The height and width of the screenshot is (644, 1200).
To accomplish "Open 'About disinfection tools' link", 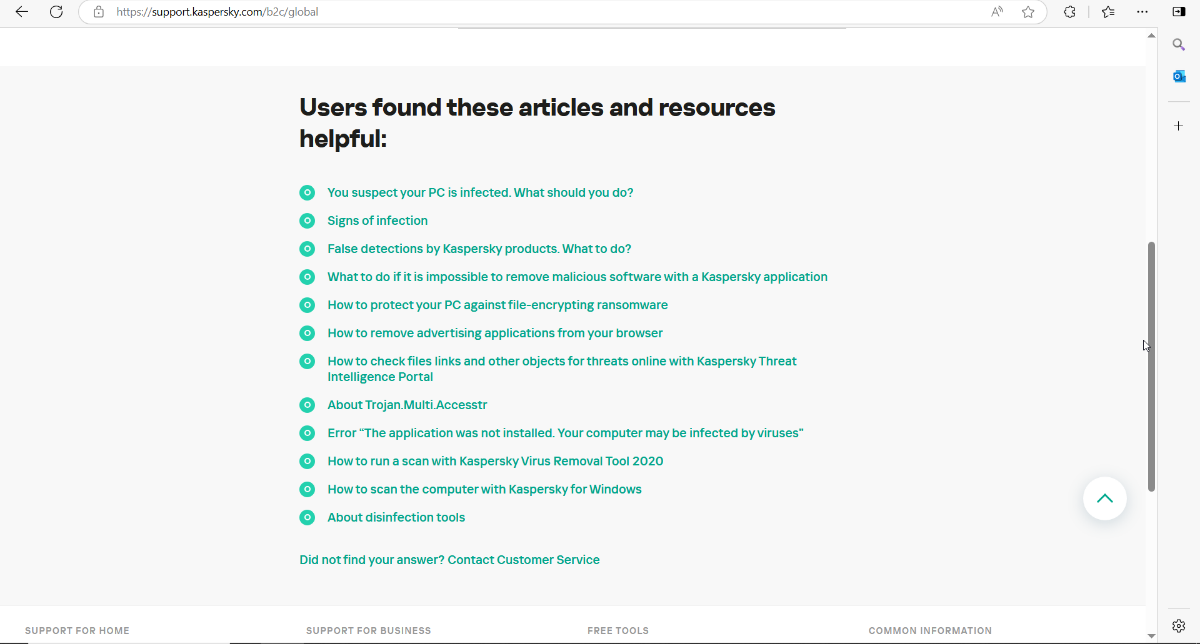I will pos(396,517).
